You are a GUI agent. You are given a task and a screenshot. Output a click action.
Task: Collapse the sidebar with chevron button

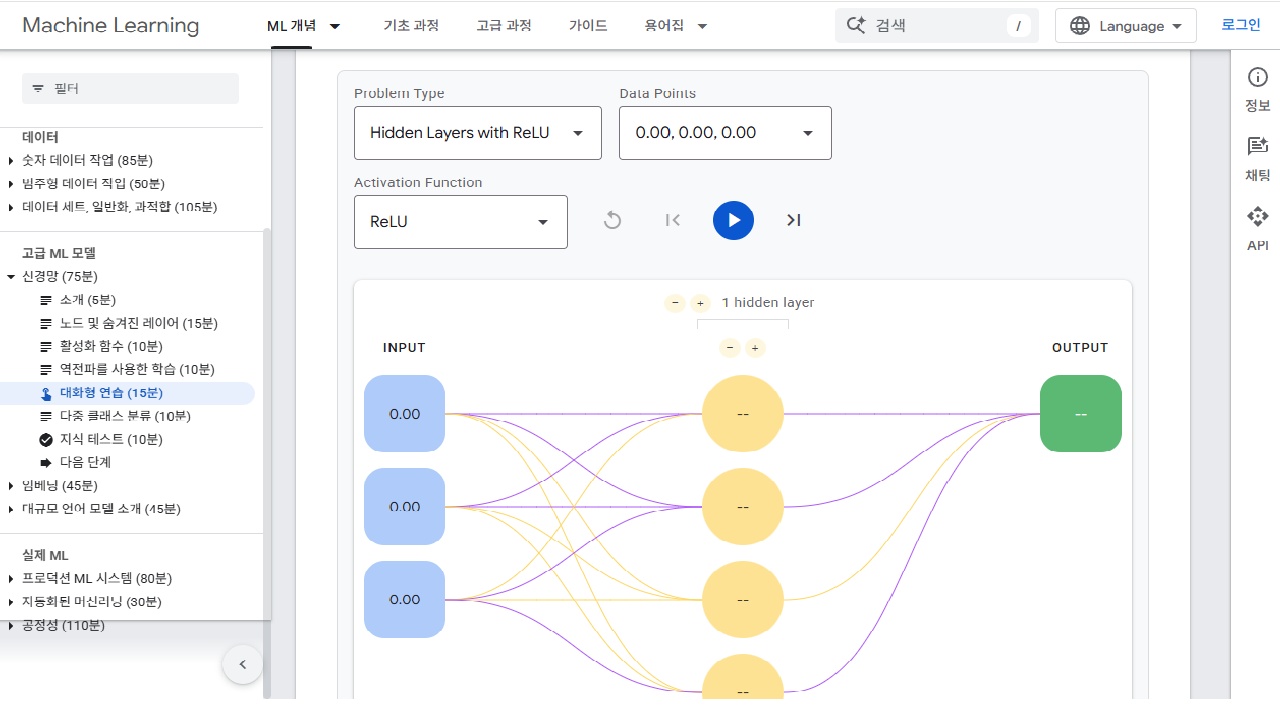pyautogui.click(x=242, y=664)
